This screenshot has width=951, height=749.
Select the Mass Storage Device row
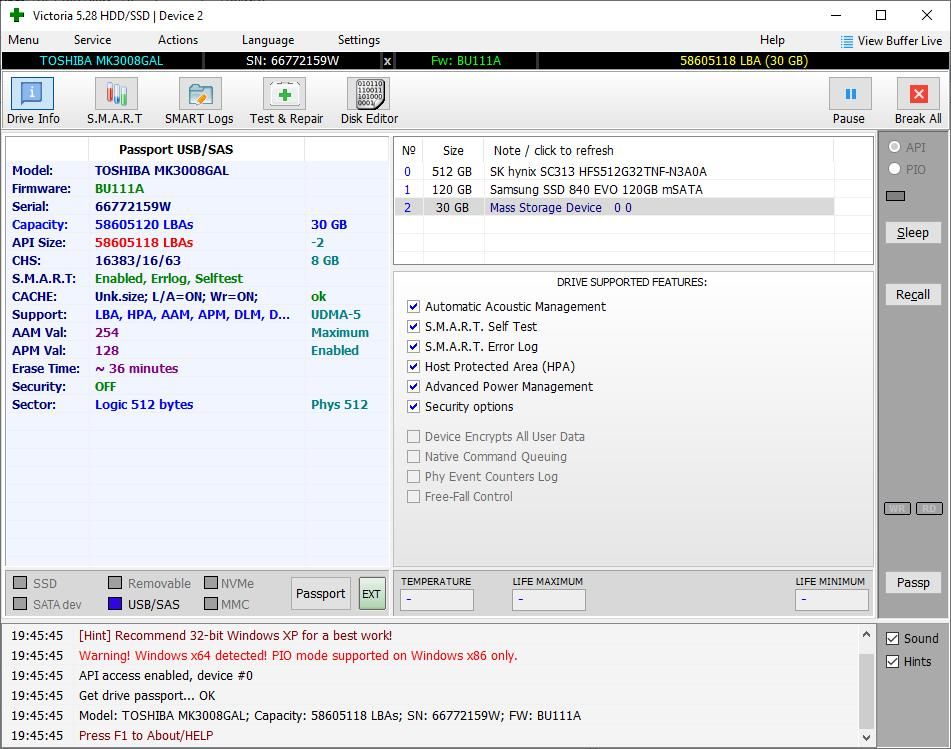pyautogui.click(x=614, y=207)
